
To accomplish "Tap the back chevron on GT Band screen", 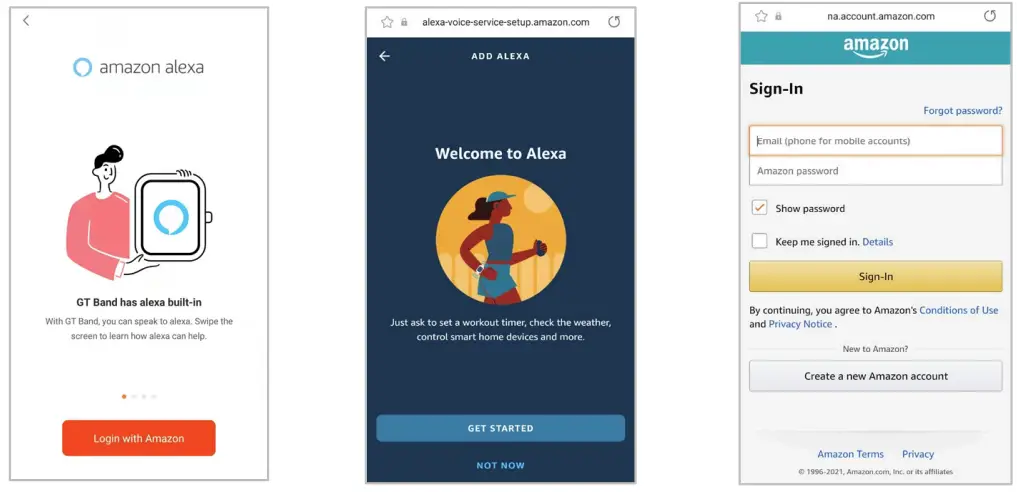I will pyautogui.click(x=26, y=21).
